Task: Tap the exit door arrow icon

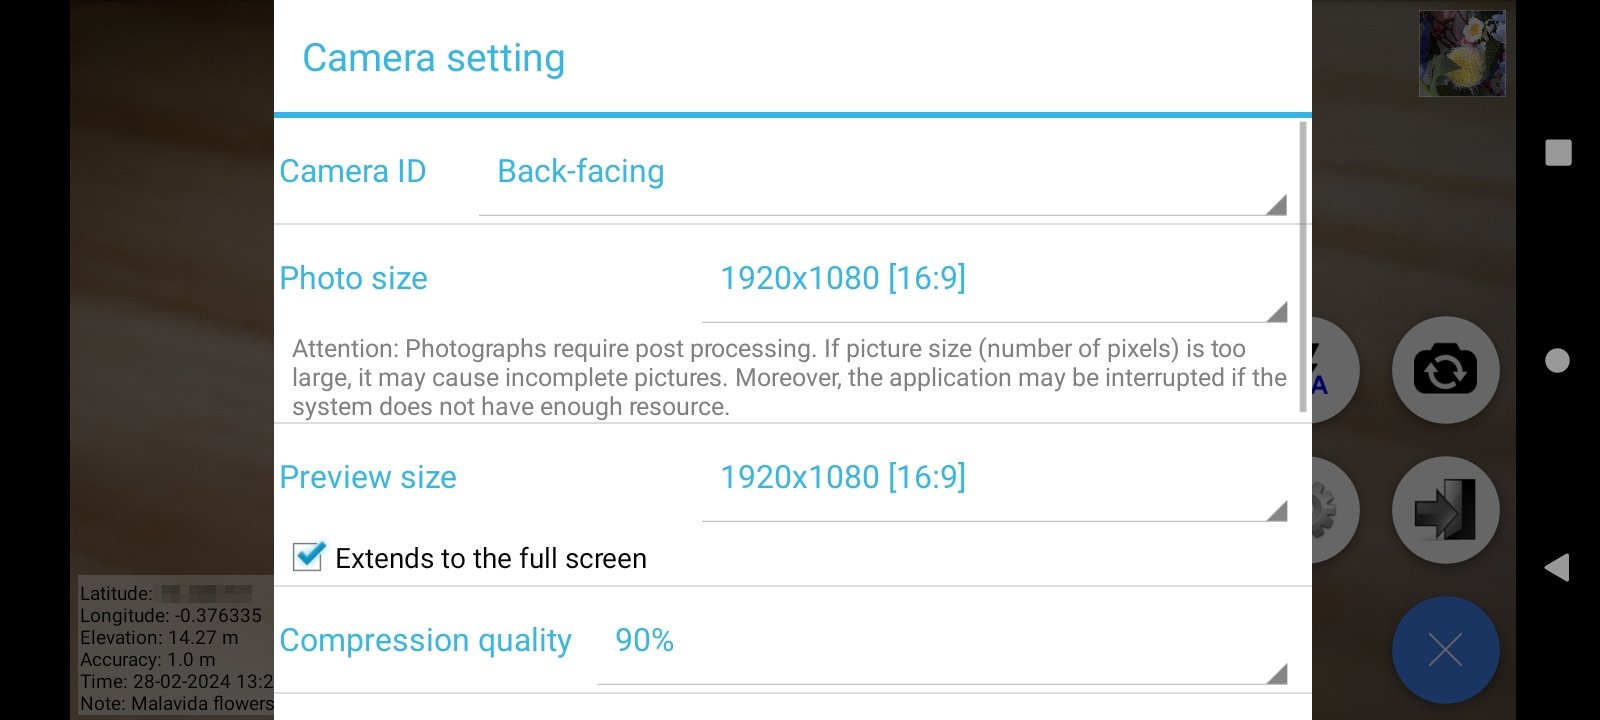Action: (1445, 510)
